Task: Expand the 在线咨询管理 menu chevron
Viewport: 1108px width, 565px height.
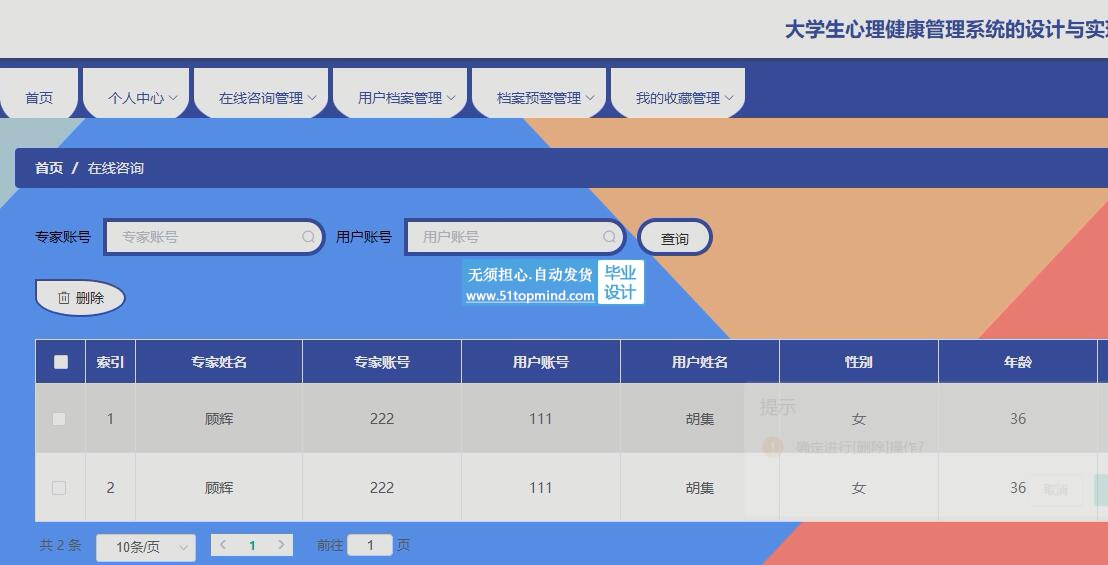Action: (x=312, y=98)
